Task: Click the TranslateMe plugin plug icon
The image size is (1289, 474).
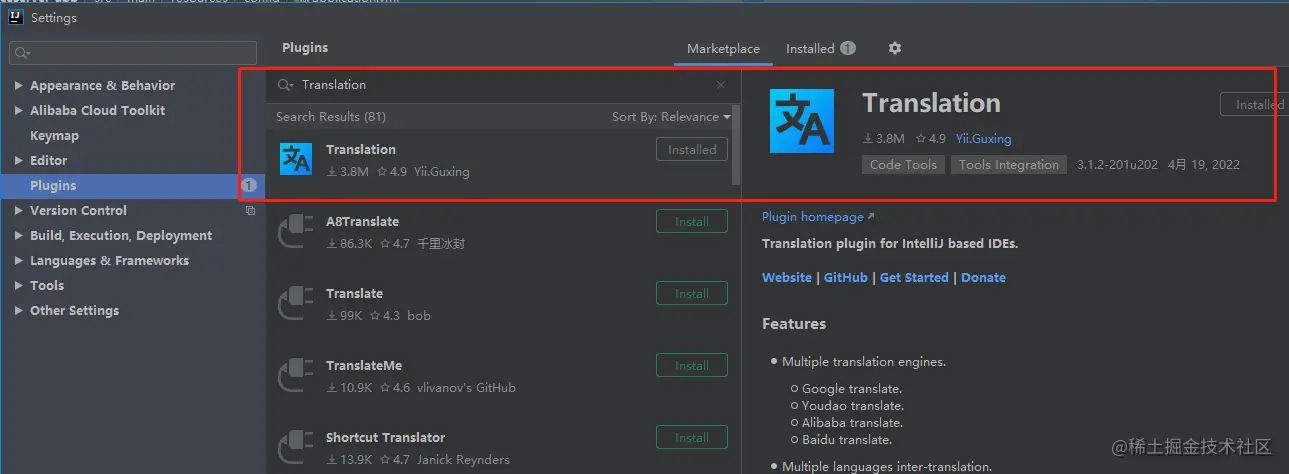Action: point(296,375)
